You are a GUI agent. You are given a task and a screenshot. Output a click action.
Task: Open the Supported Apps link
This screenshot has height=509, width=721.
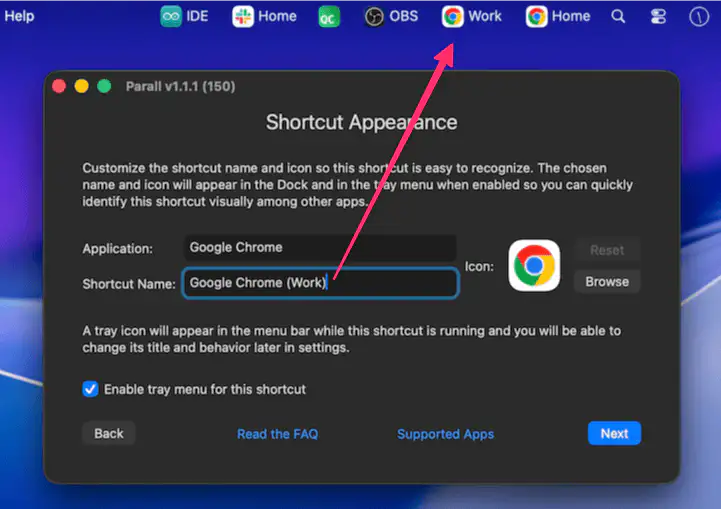click(445, 434)
